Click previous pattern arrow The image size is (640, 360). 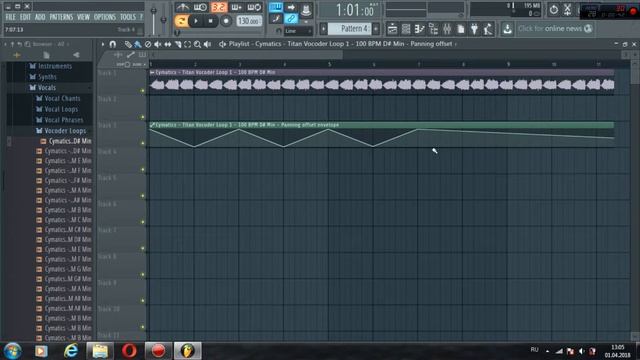point(324,29)
